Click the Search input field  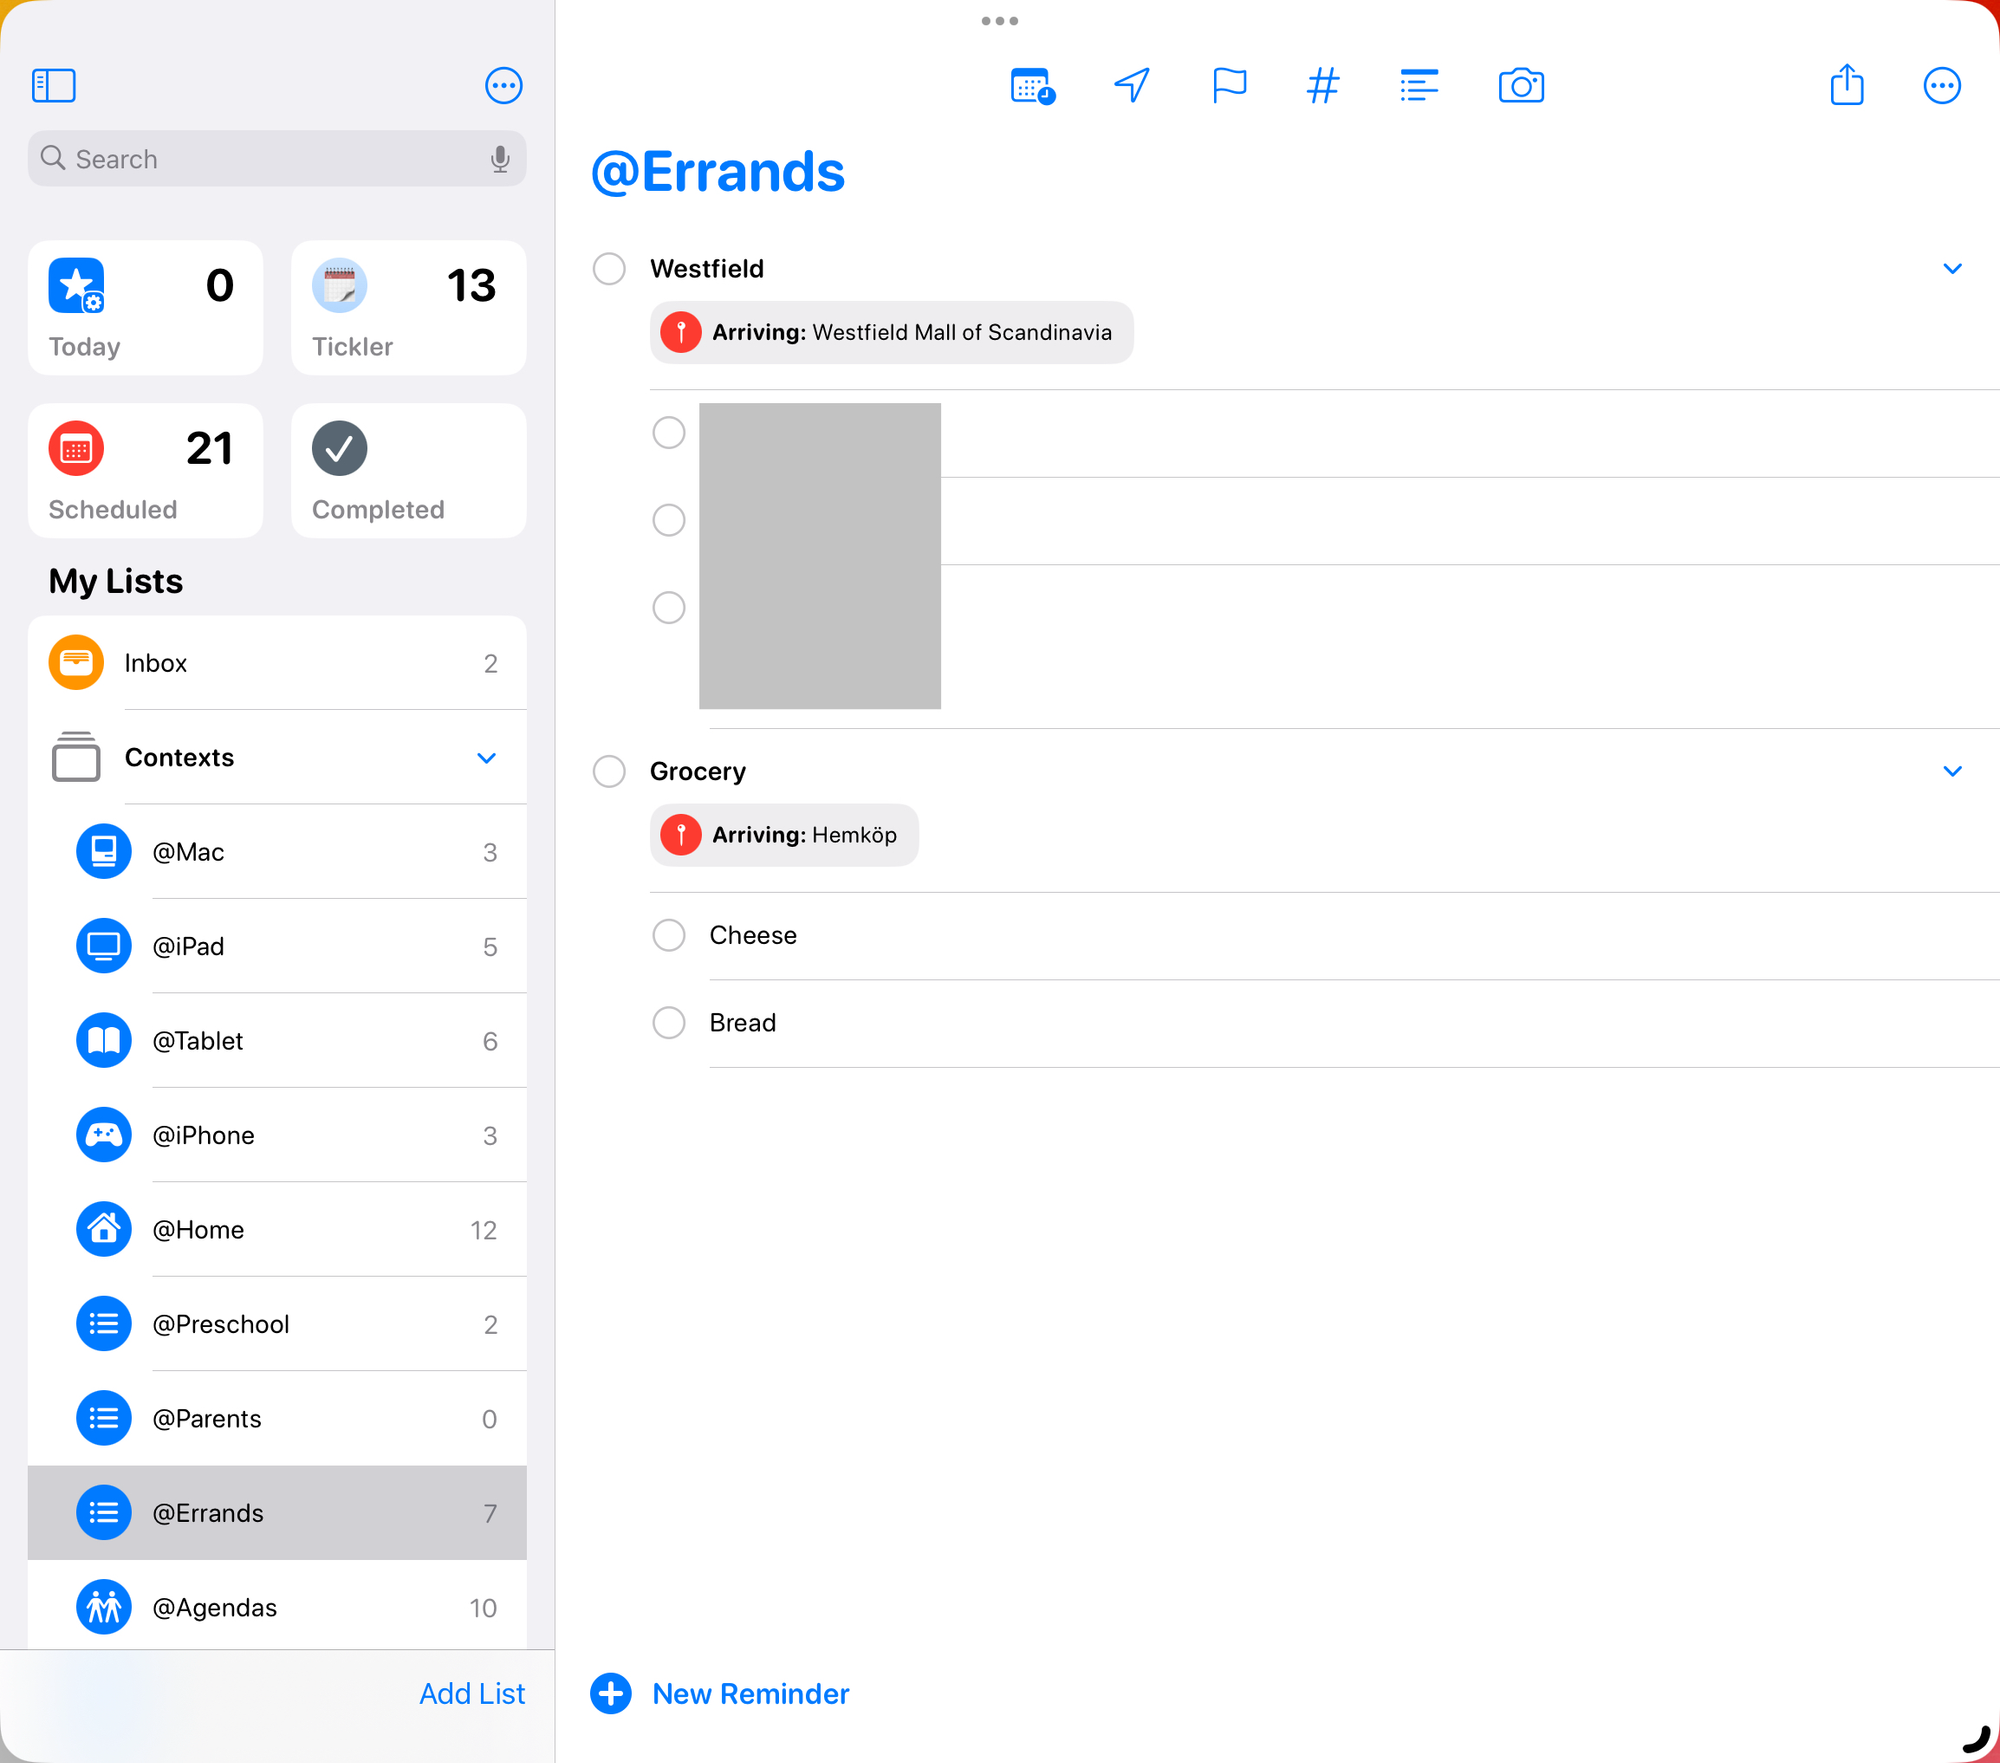(x=276, y=158)
